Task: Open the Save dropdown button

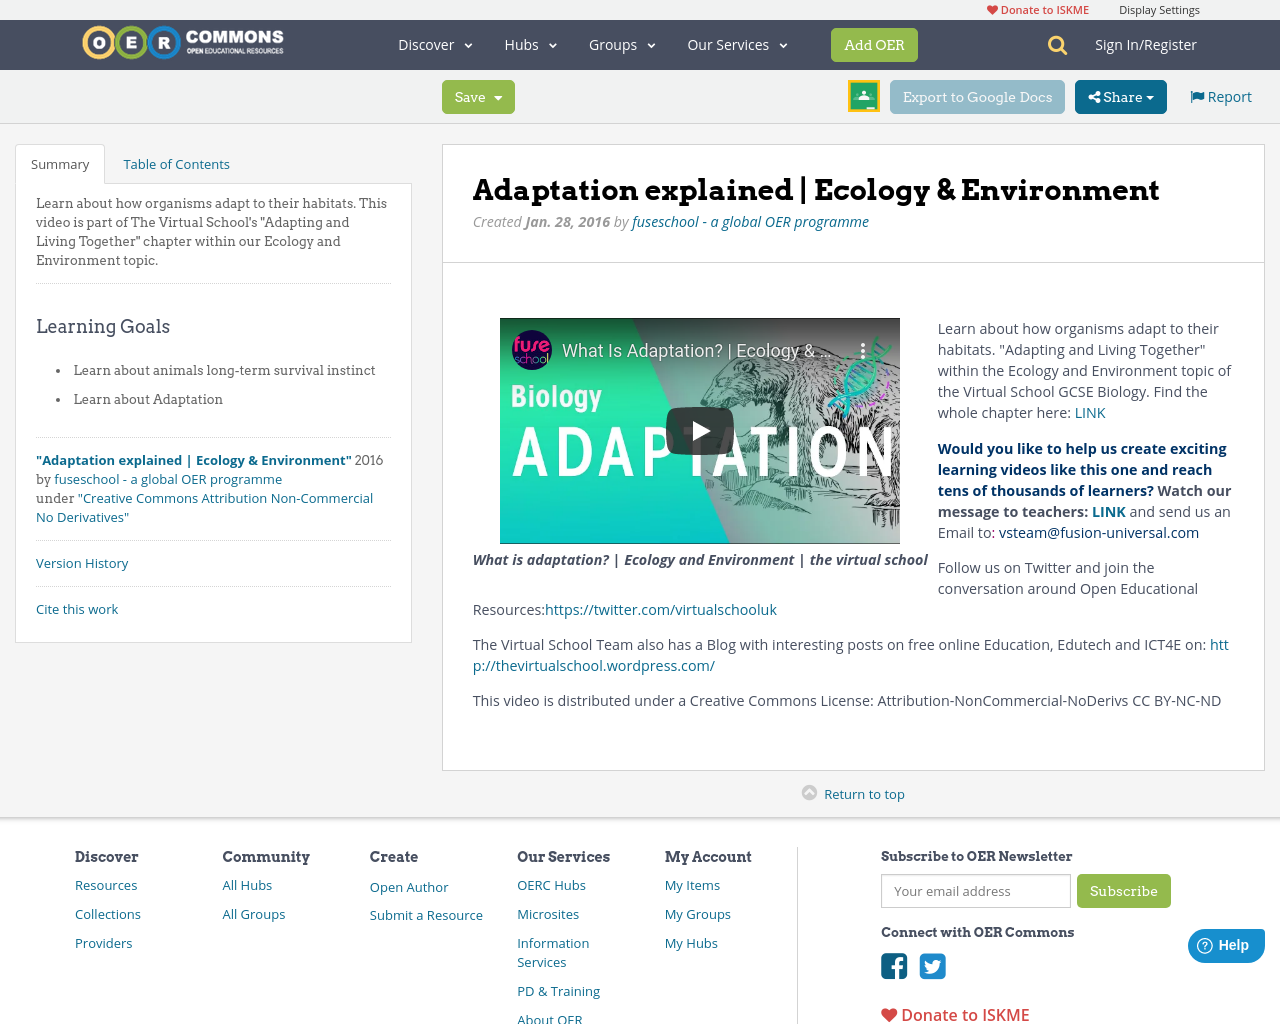Action: [x=478, y=97]
